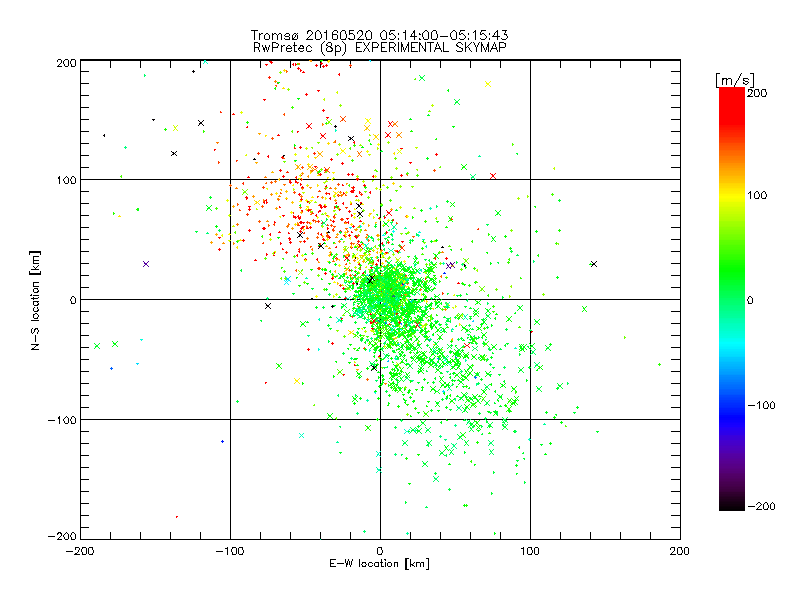Click the black bottom of the velocity colorbar

732,503
